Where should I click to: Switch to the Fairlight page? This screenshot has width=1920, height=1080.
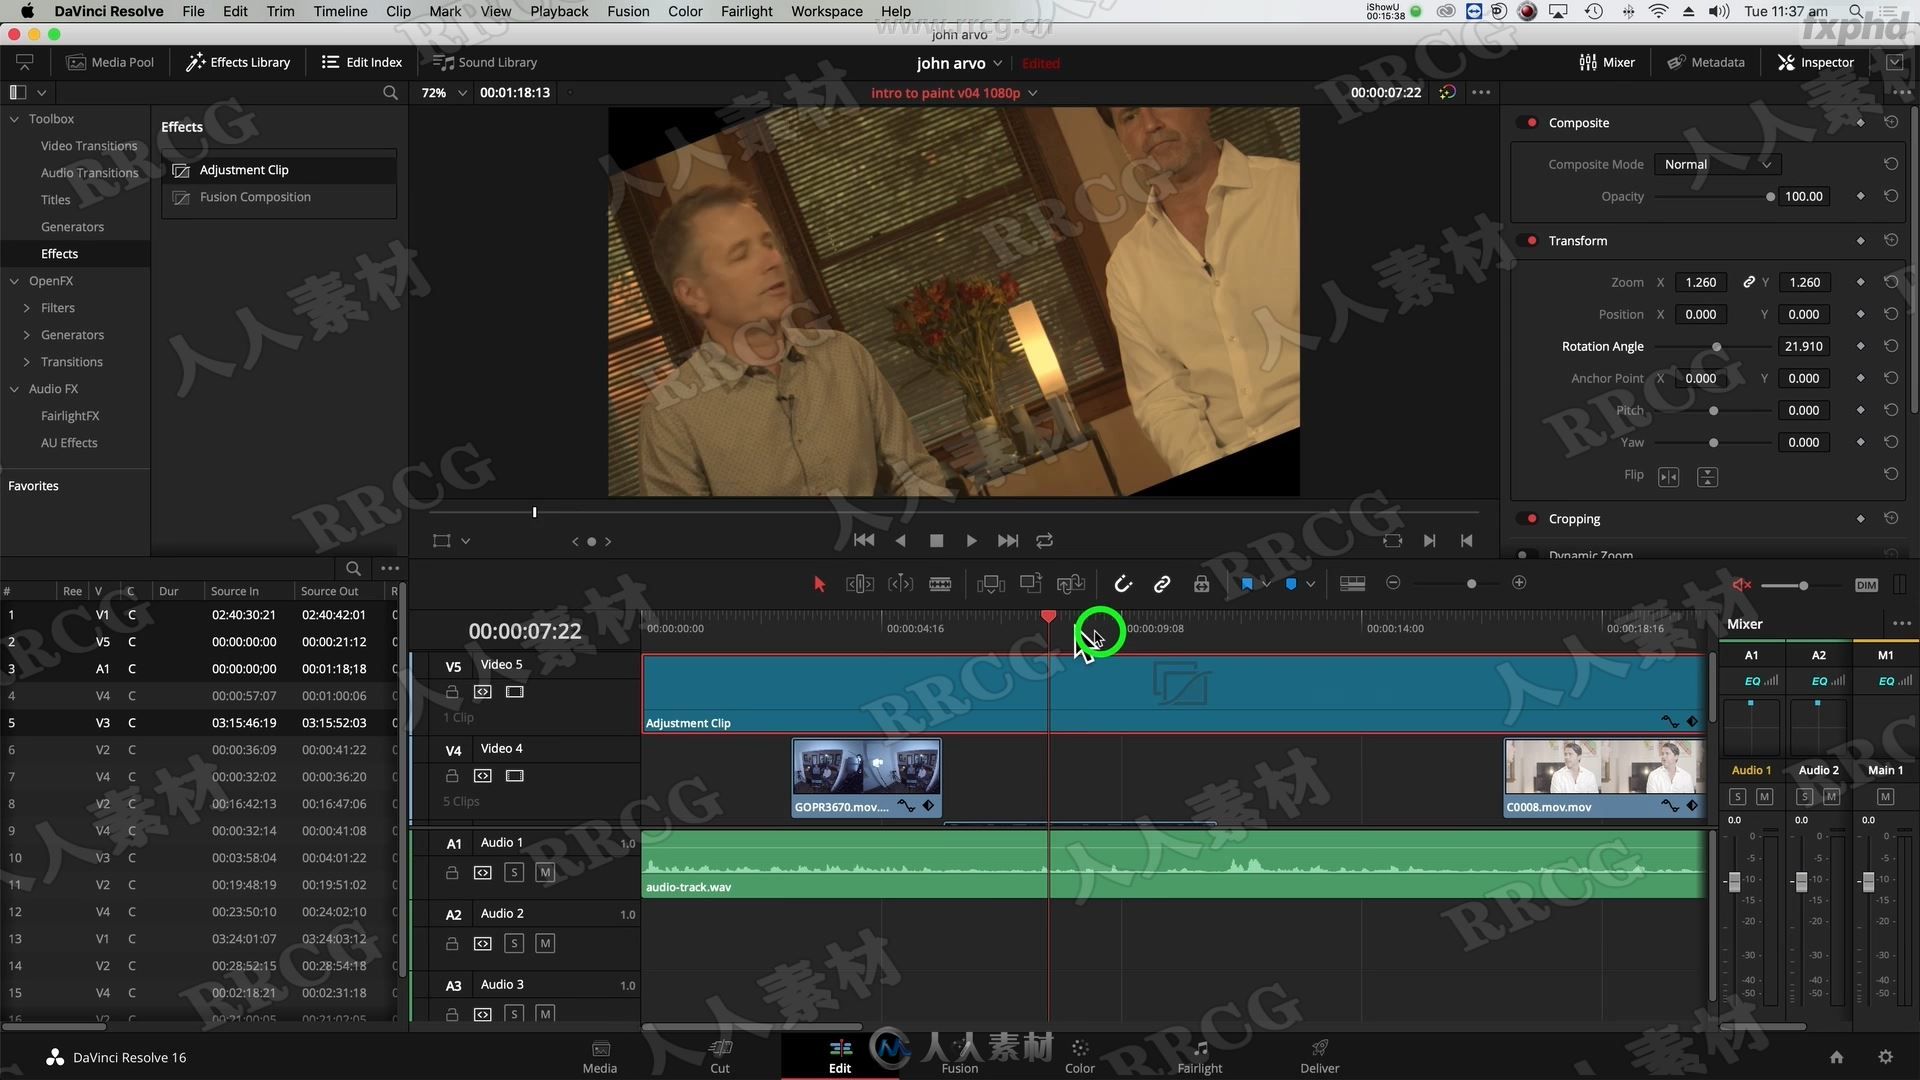(x=1200, y=1057)
